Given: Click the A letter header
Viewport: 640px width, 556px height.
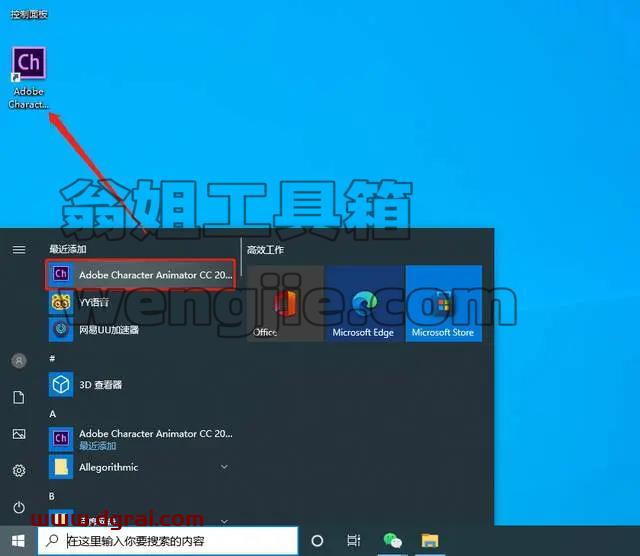Looking at the screenshot, I should click(x=52, y=414).
